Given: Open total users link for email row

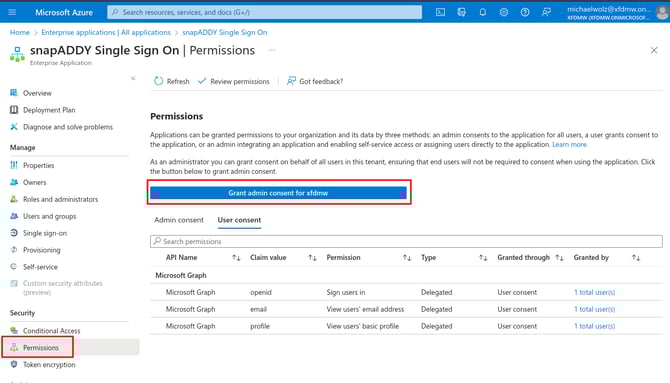Looking at the screenshot, I should coord(594,309).
